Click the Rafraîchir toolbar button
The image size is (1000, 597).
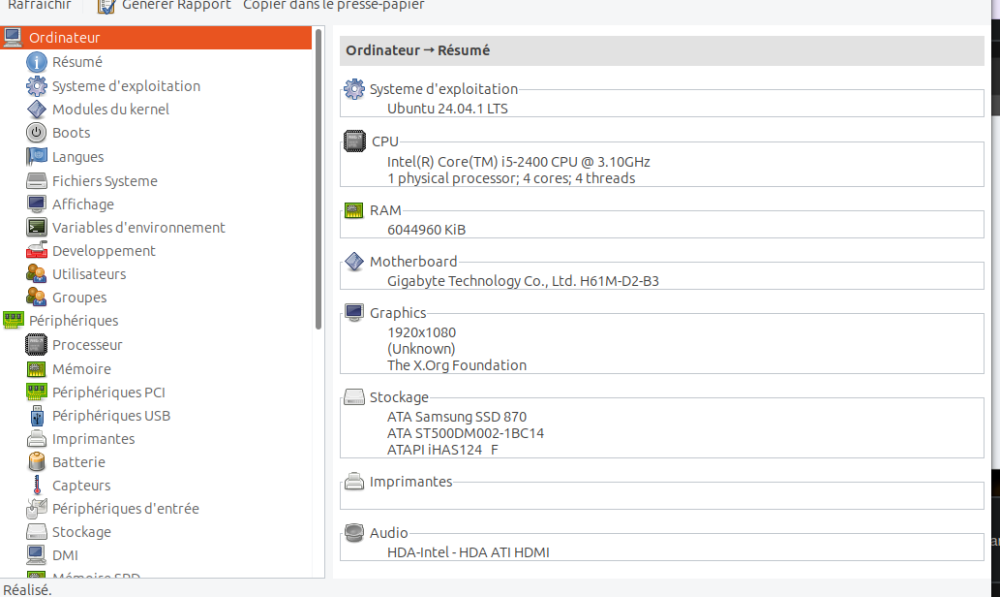(x=38, y=5)
